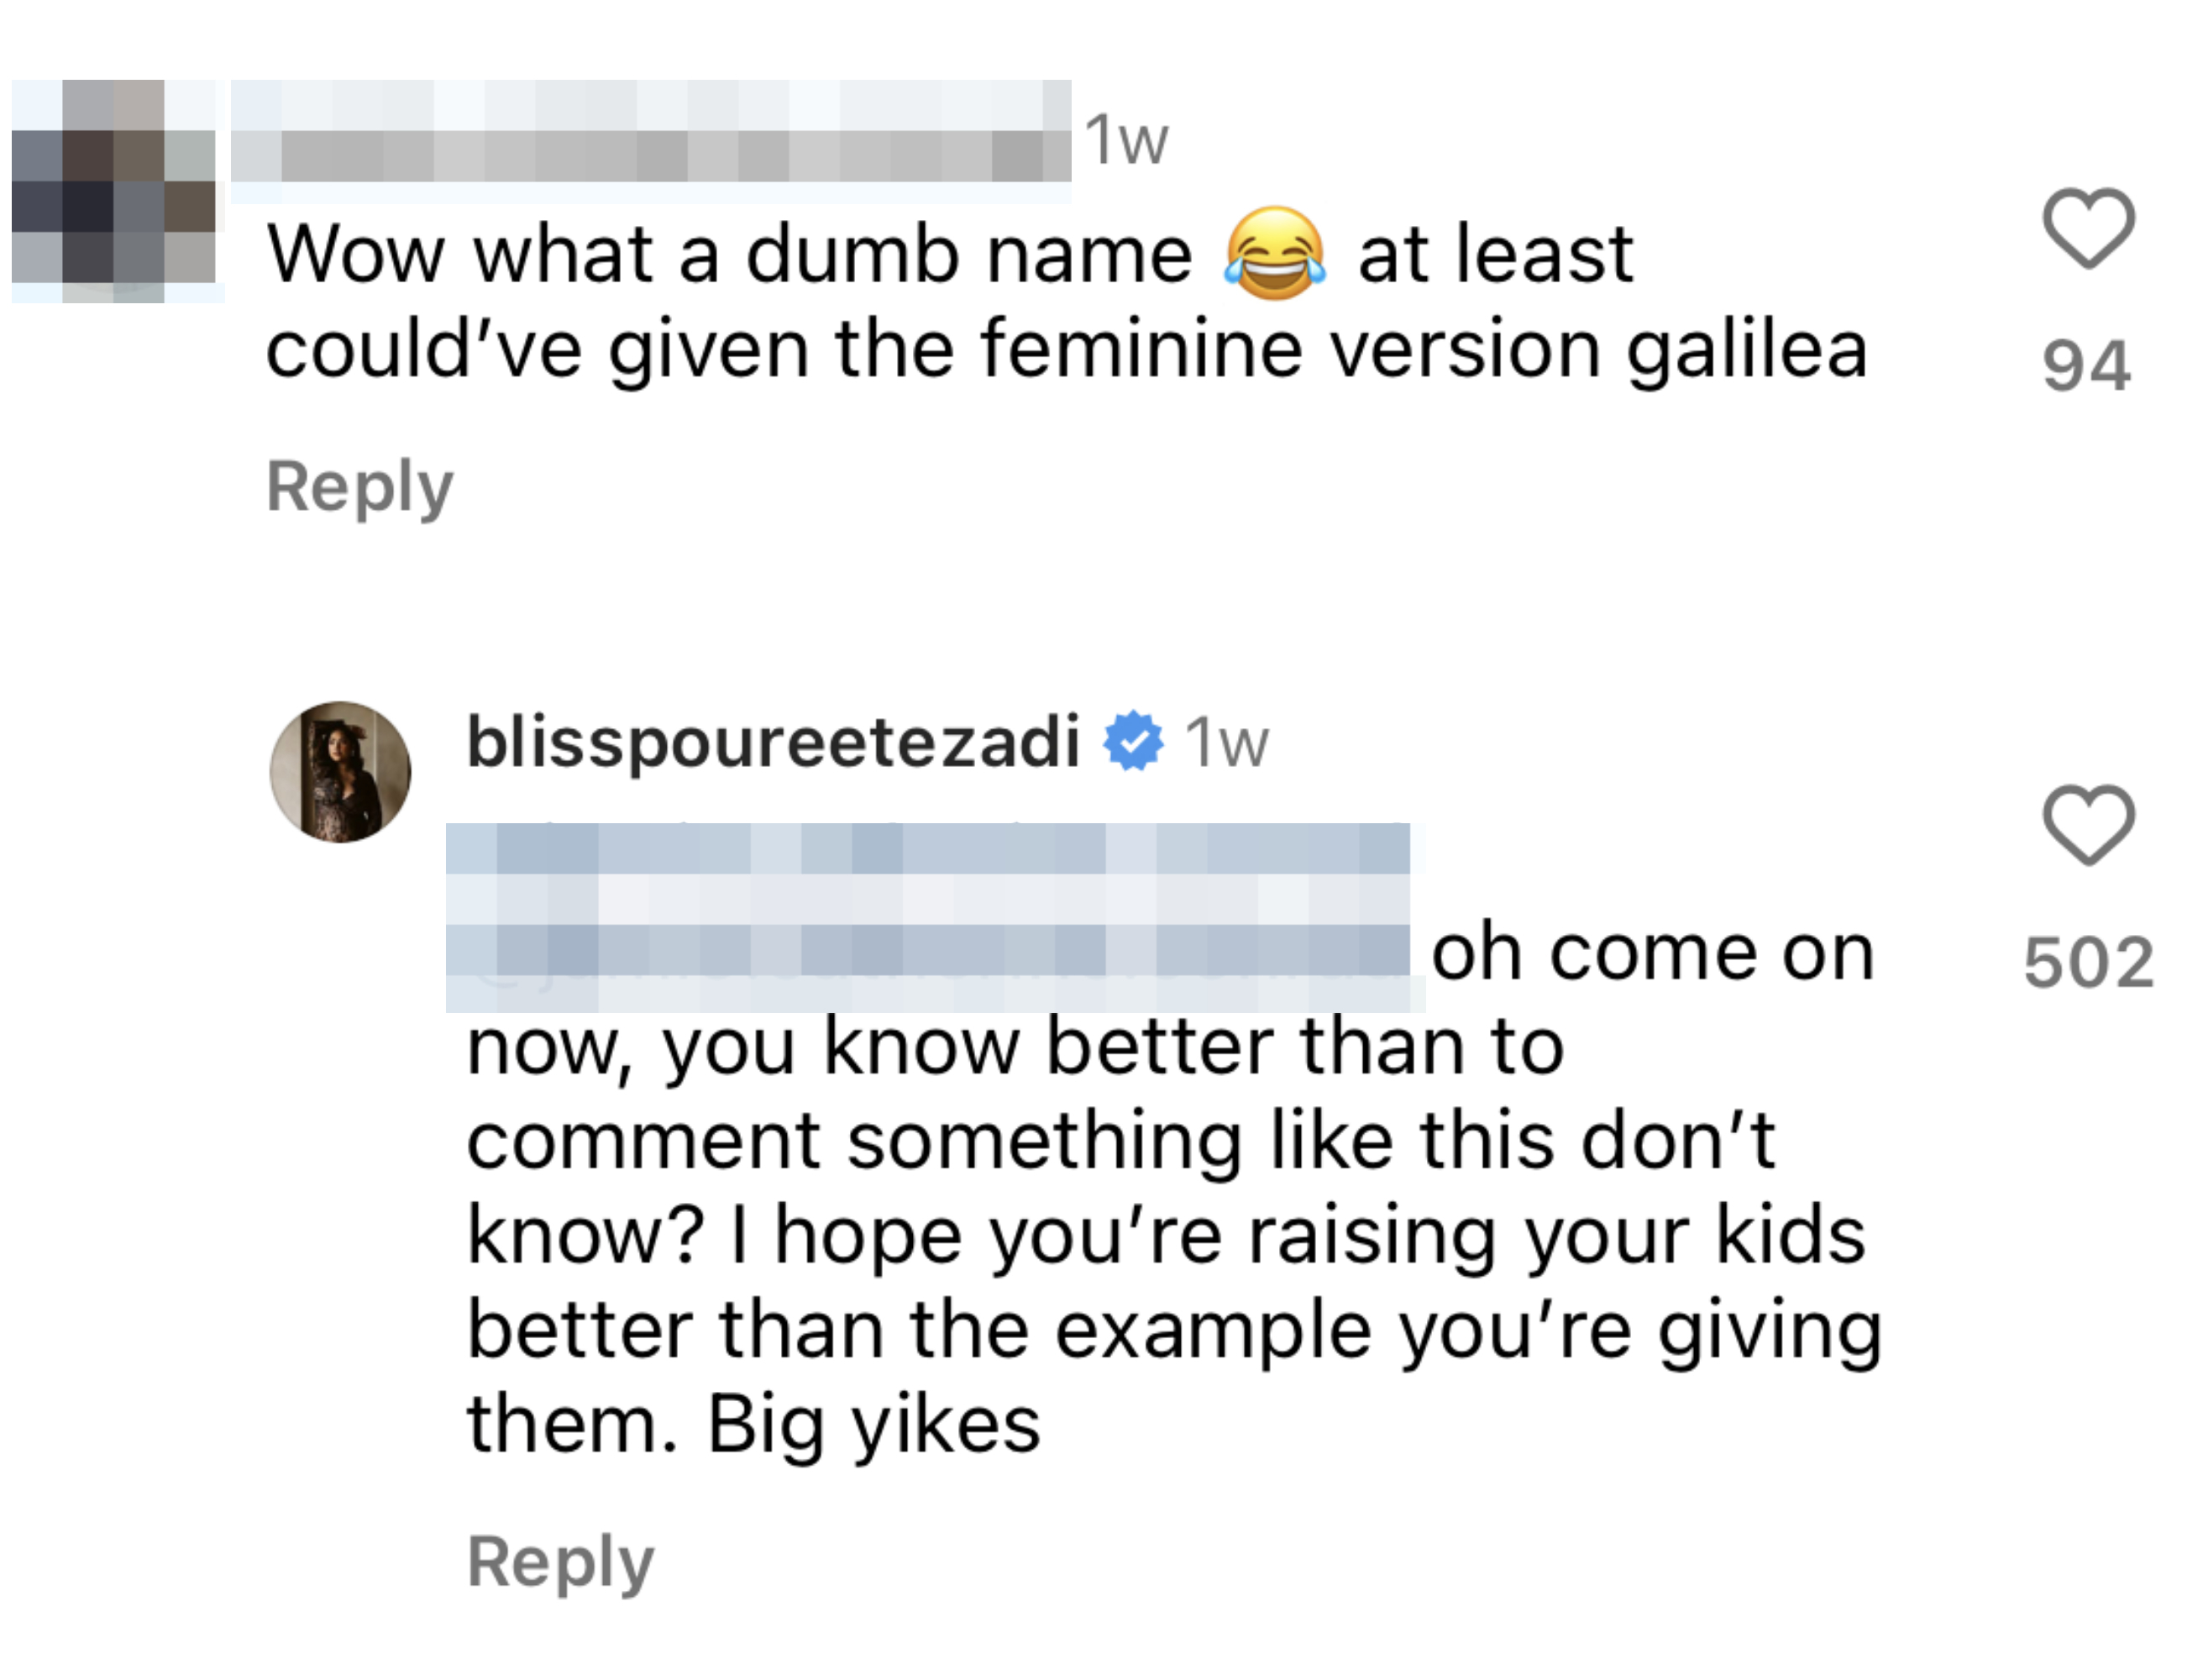Like blisspoureetezadi's reply with the heart
Image resolution: width=2203 pixels, height=1680 pixels.
tap(2088, 824)
